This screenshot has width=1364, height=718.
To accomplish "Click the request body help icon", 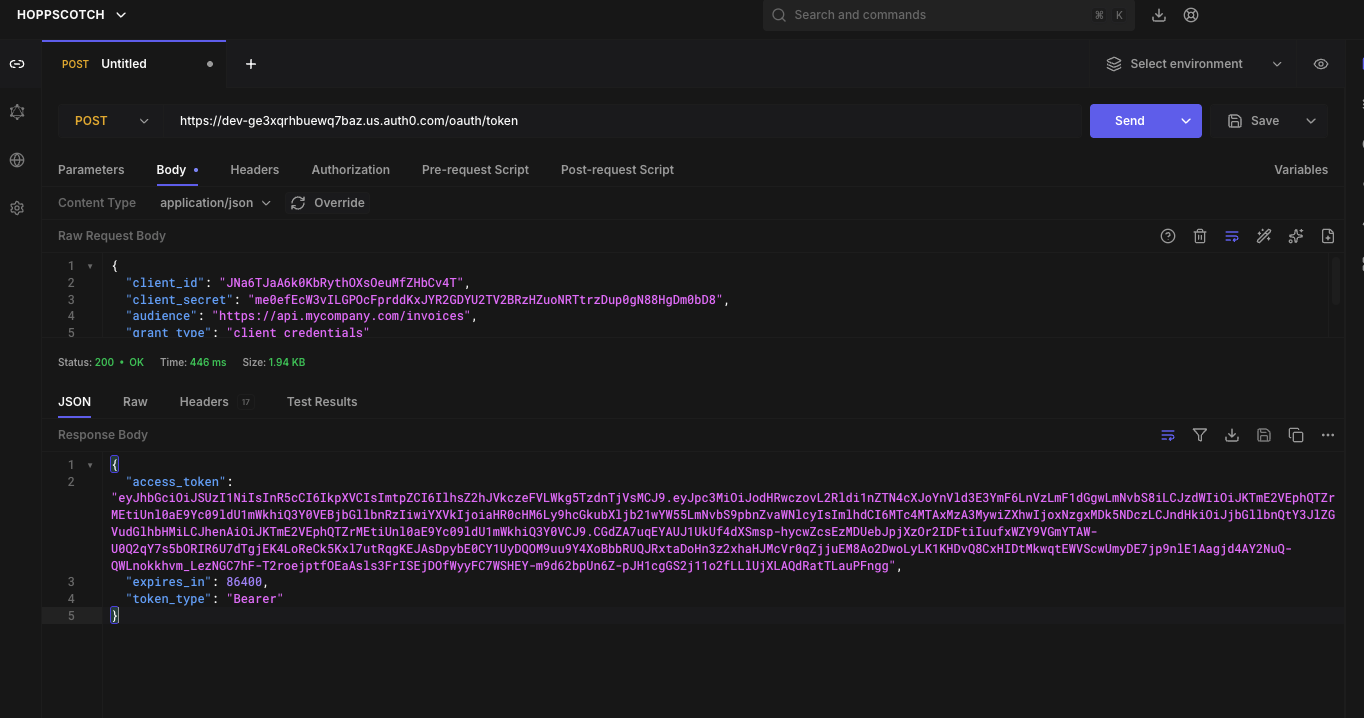I will (x=1168, y=236).
